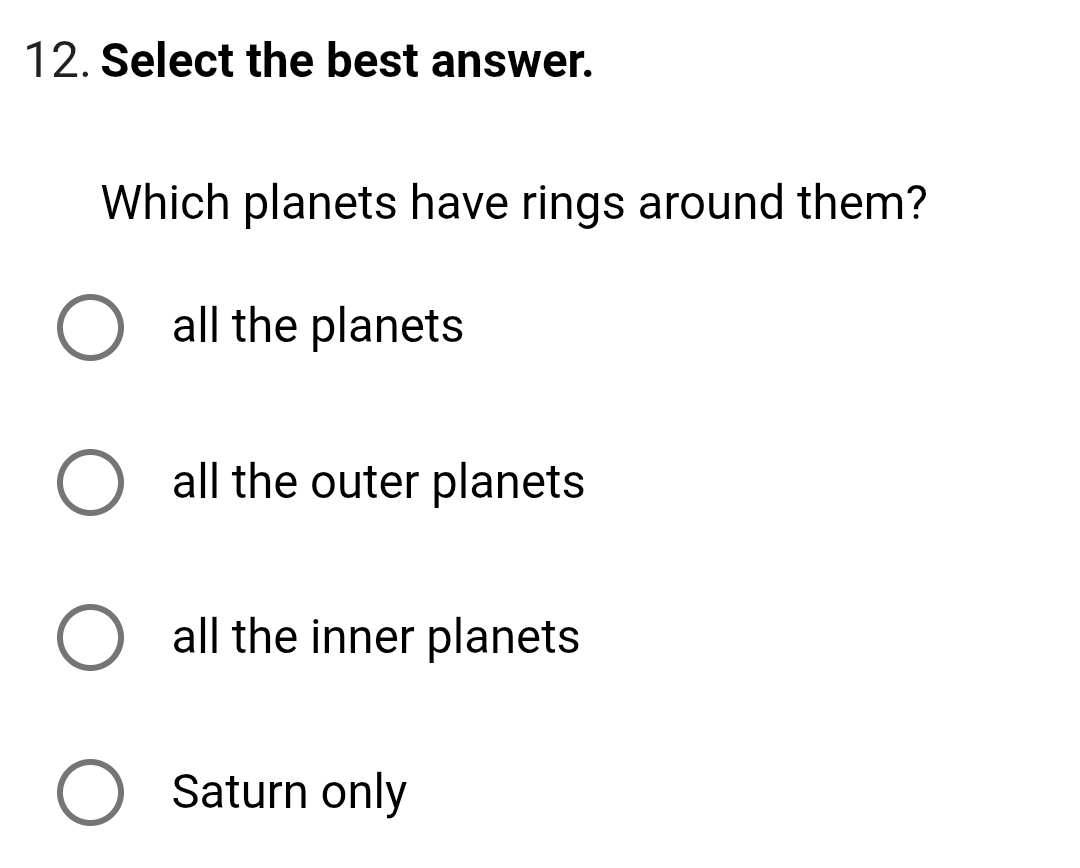Click the 'all the outer planets' label text
This screenshot has width=1080, height=868.
(378, 482)
